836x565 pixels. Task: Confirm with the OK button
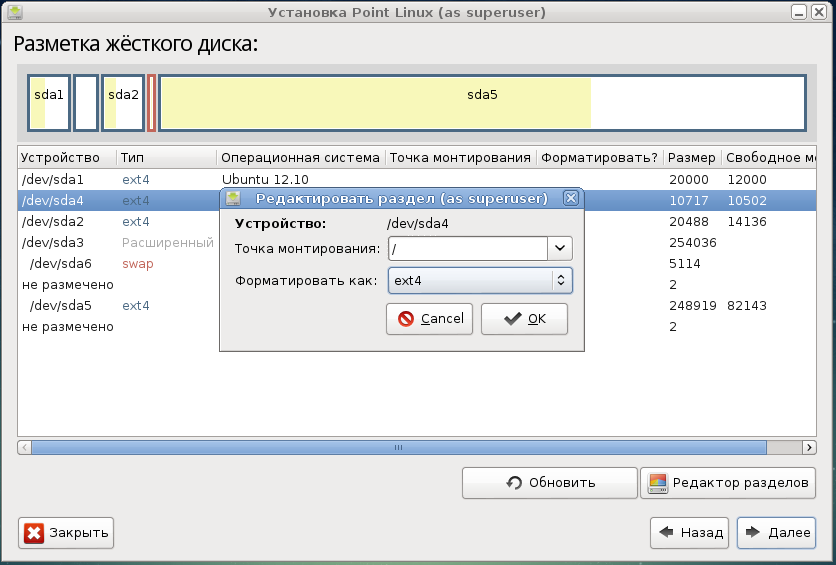point(525,319)
